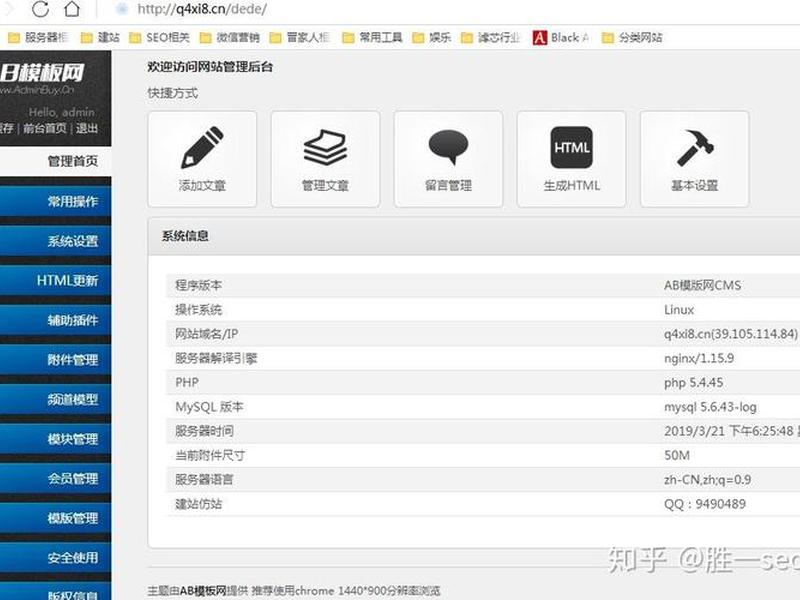Select 管理首页 in the sidebar
The height and width of the screenshot is (600, 800).
tap(56, 161)
